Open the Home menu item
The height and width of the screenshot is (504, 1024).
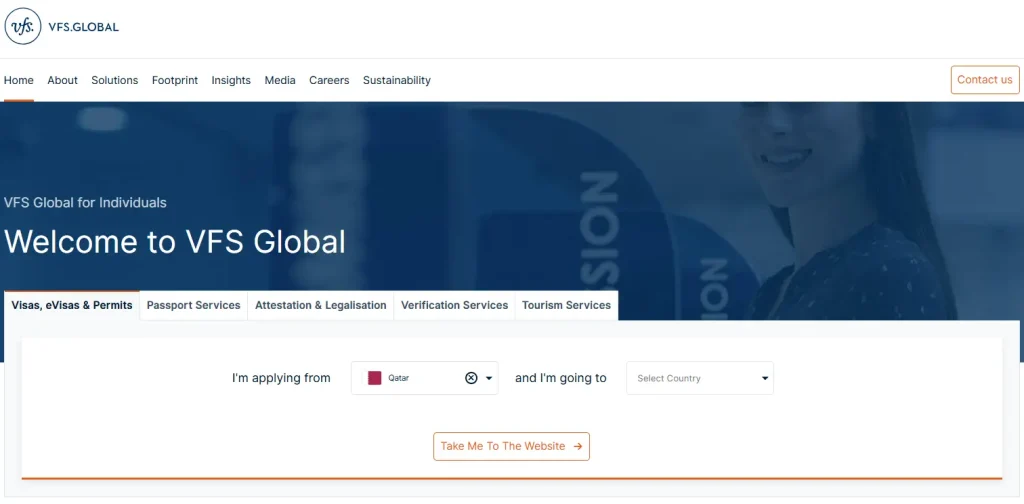coord(19,80)
